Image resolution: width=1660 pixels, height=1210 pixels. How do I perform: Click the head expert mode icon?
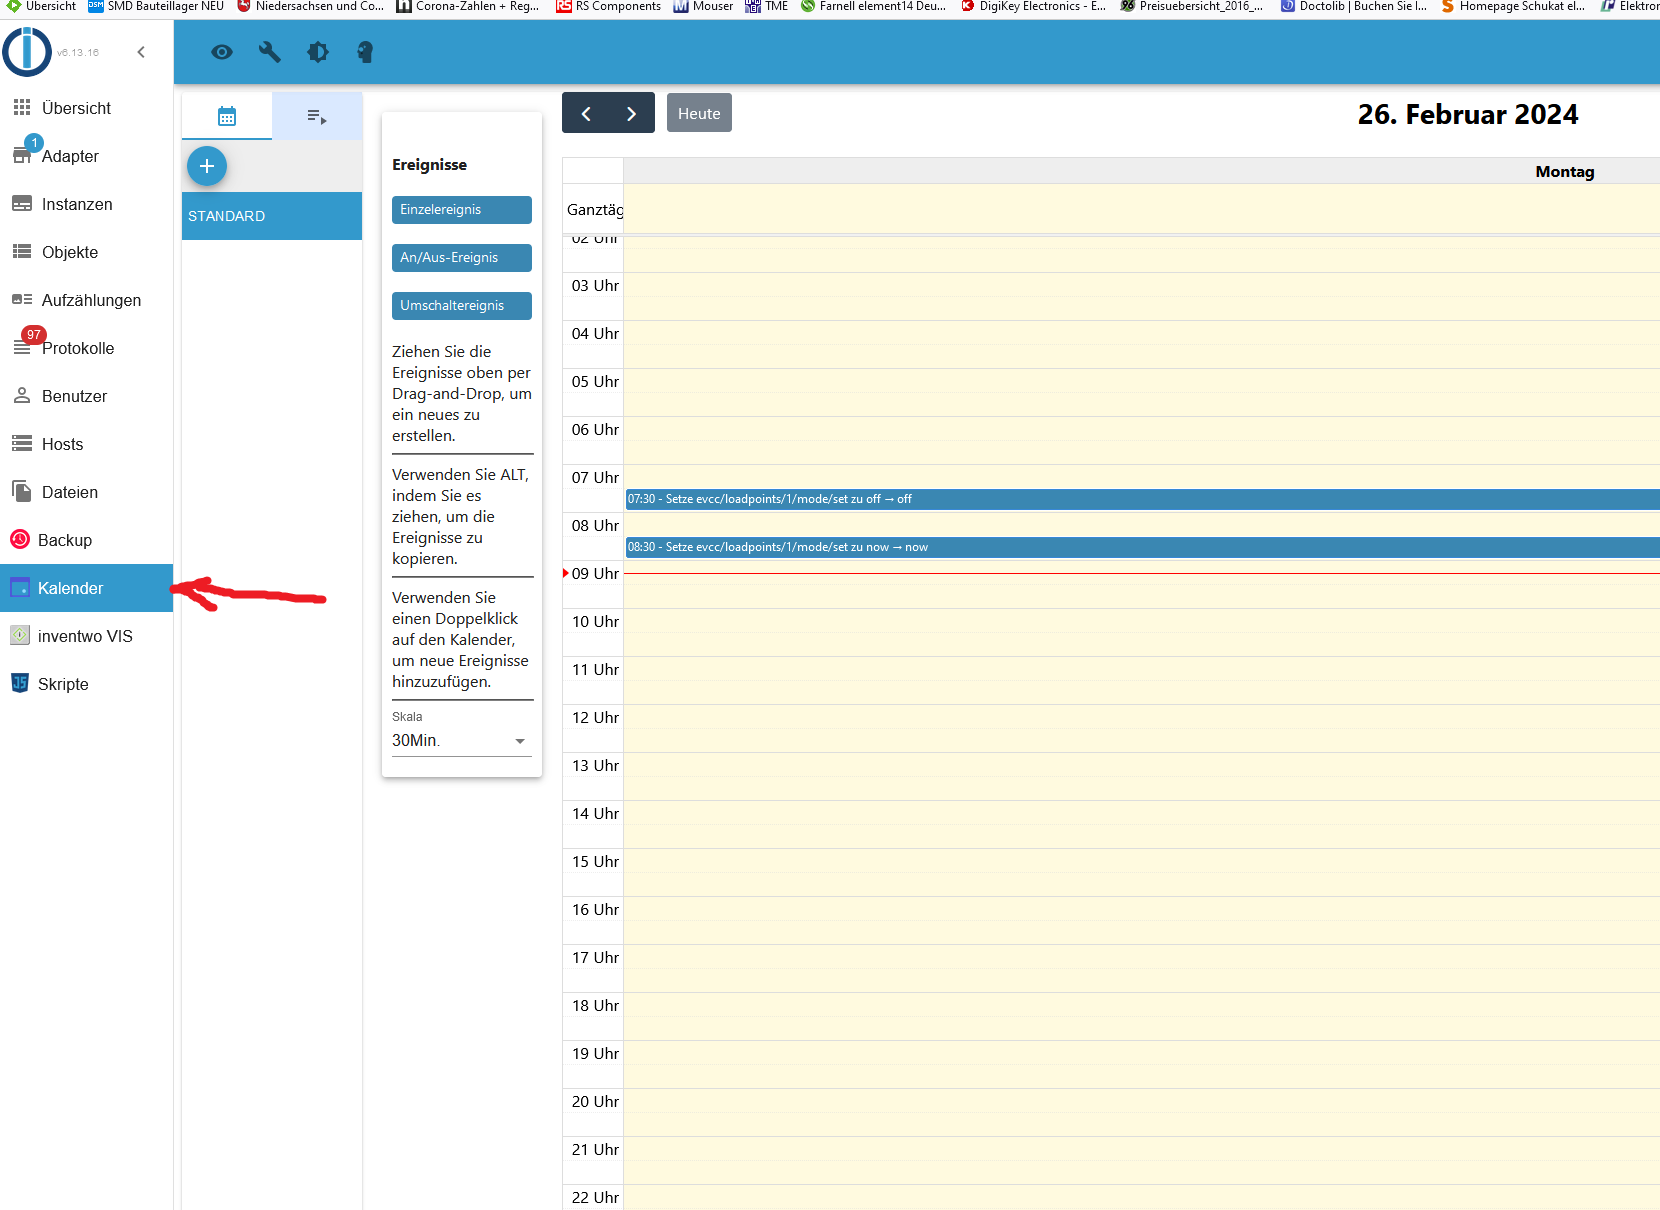click(x=365, y=52)
